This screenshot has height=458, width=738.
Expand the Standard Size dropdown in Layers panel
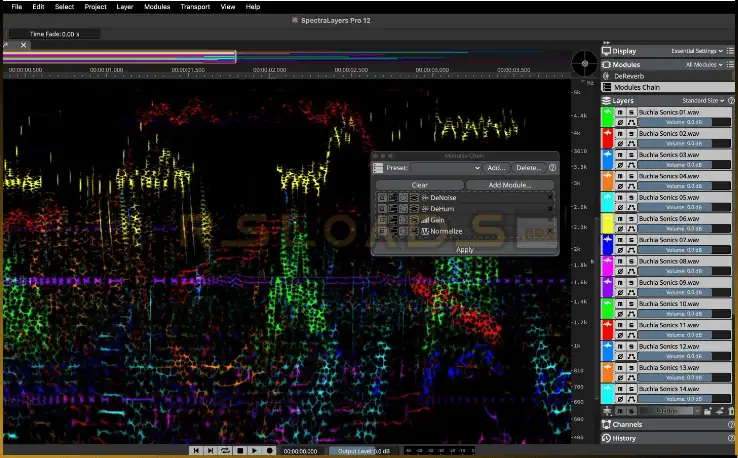click(703, 101)
